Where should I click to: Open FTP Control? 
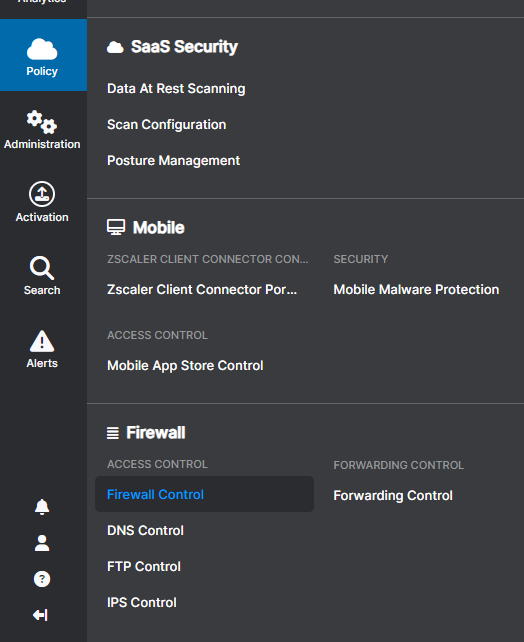[x=144, y=567]
